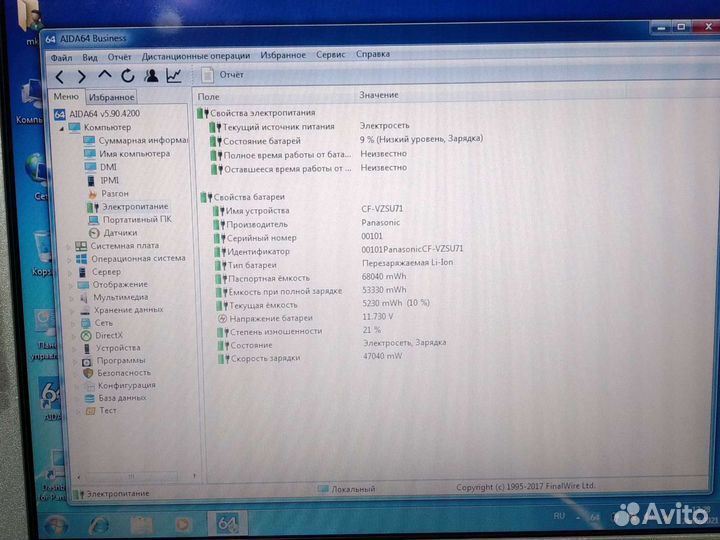Open the user/remote icon in toolbar
The image size is (720, 540).
click(x=151, y=76)
